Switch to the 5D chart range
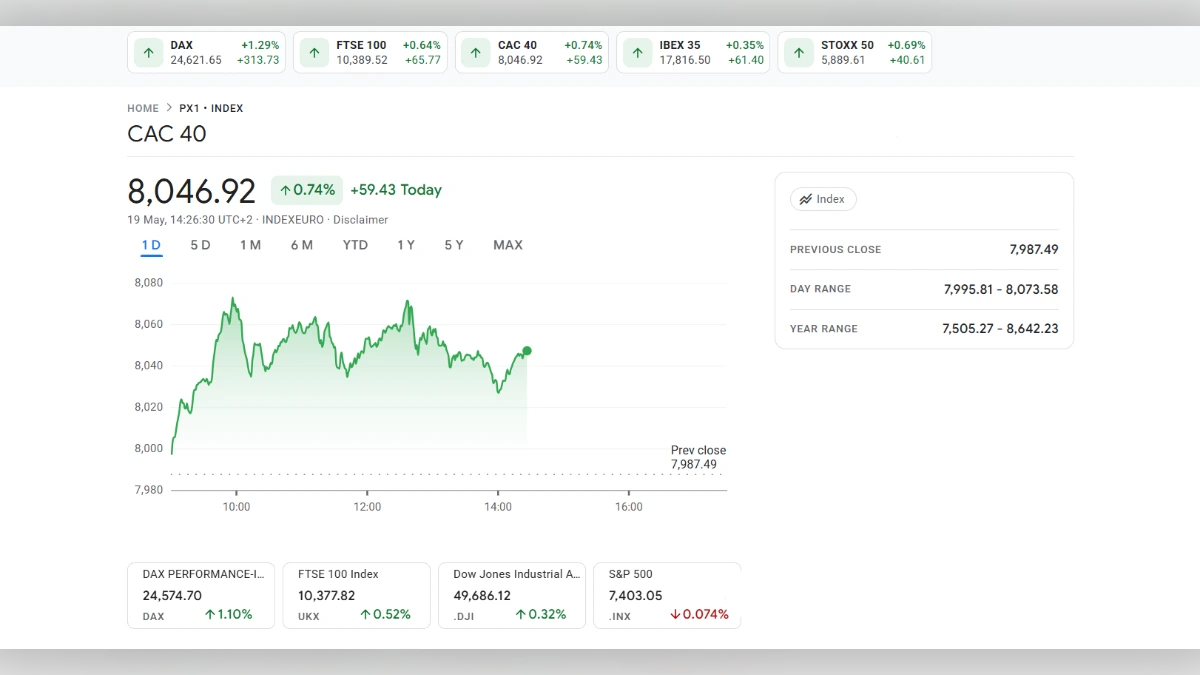Screen dimensions: 1200x675 coord(200,245)
